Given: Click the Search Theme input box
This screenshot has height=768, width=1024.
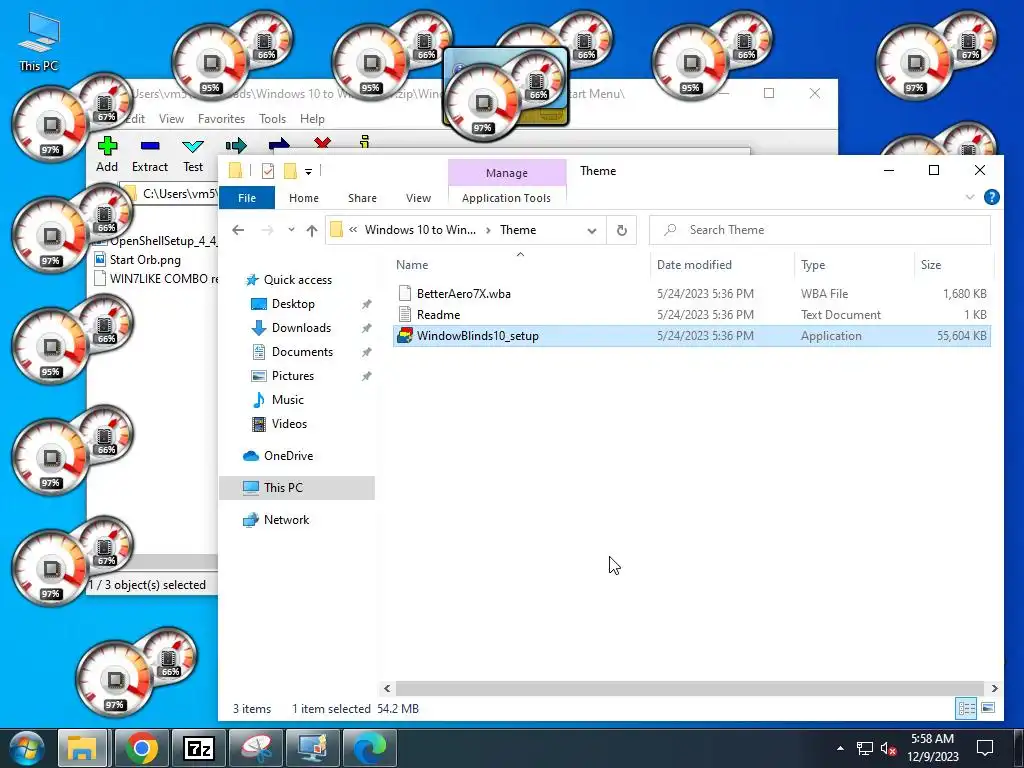Looking at the screenshot, I should [820, 230].
